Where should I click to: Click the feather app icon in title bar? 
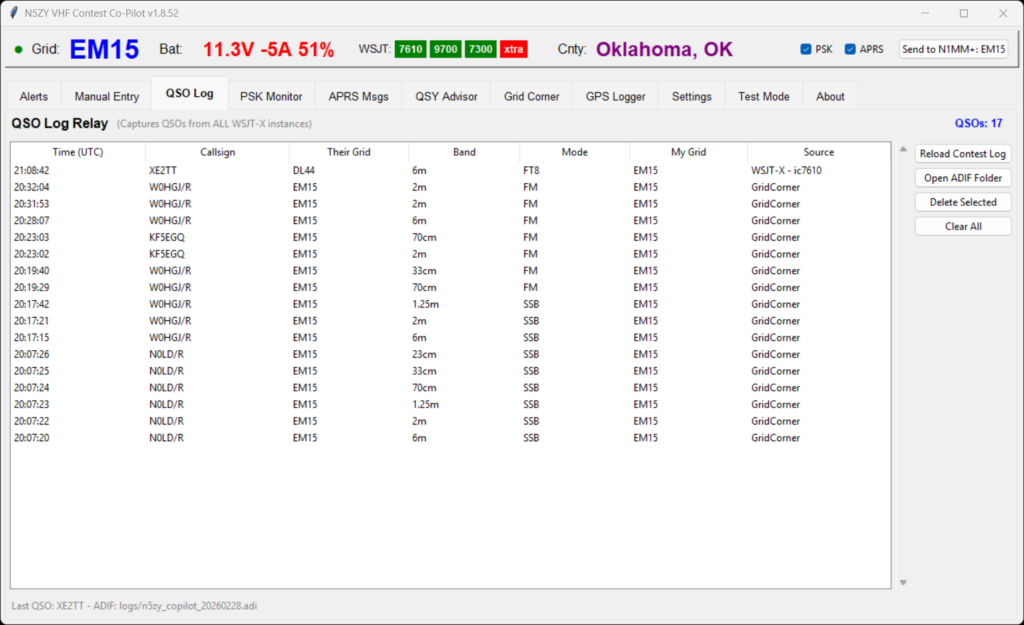click(13, 13)
